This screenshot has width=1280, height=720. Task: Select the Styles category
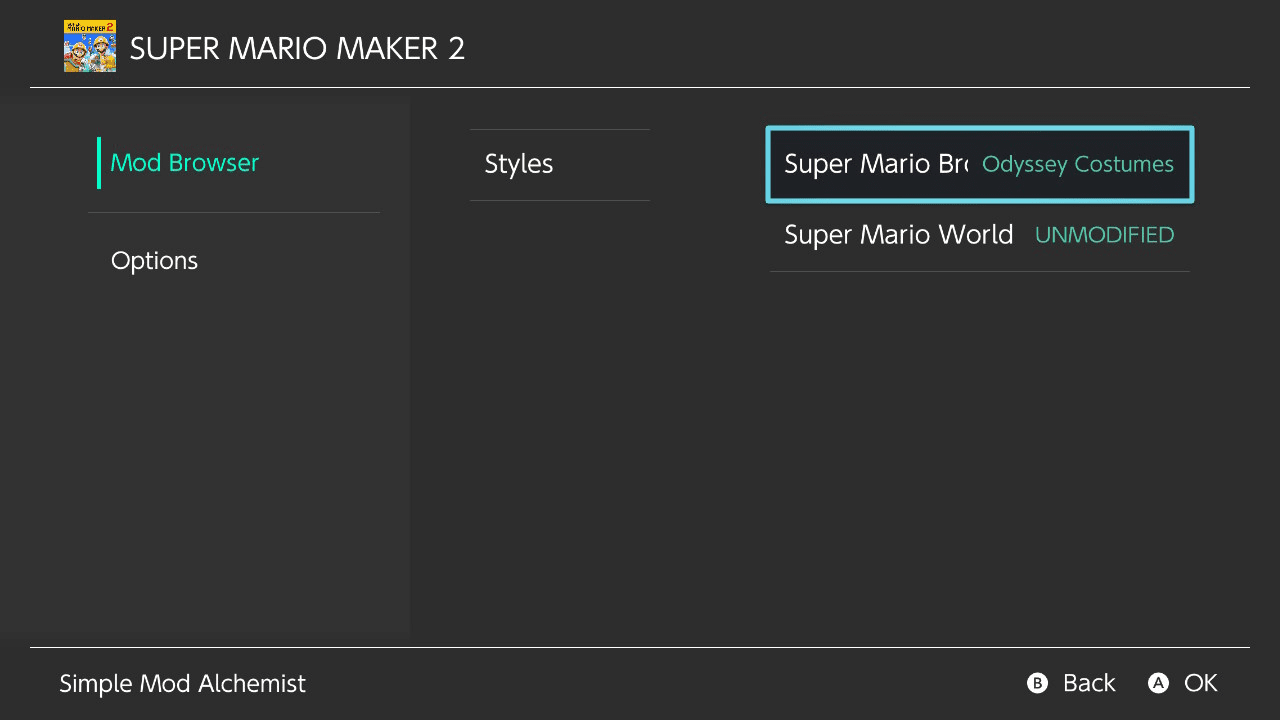(x=560, y=164)
